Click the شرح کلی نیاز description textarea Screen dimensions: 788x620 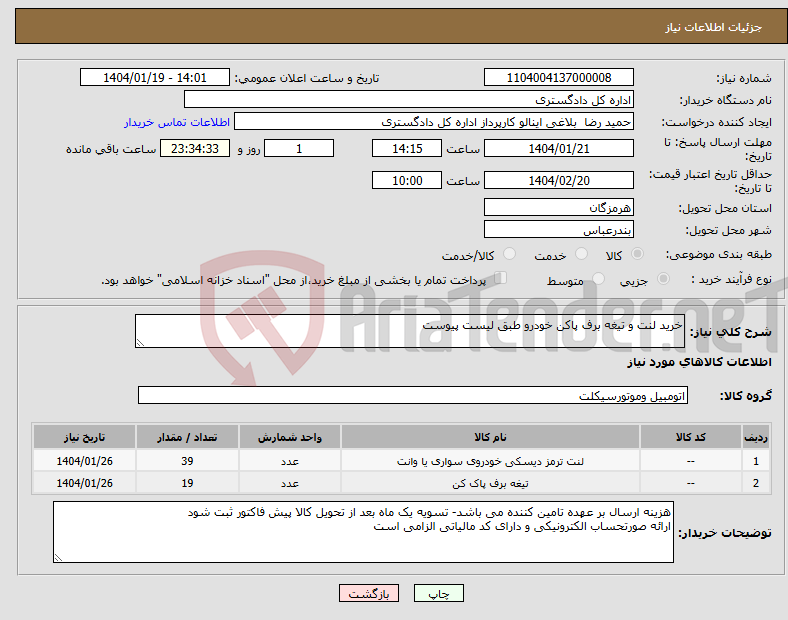(410, 331)
